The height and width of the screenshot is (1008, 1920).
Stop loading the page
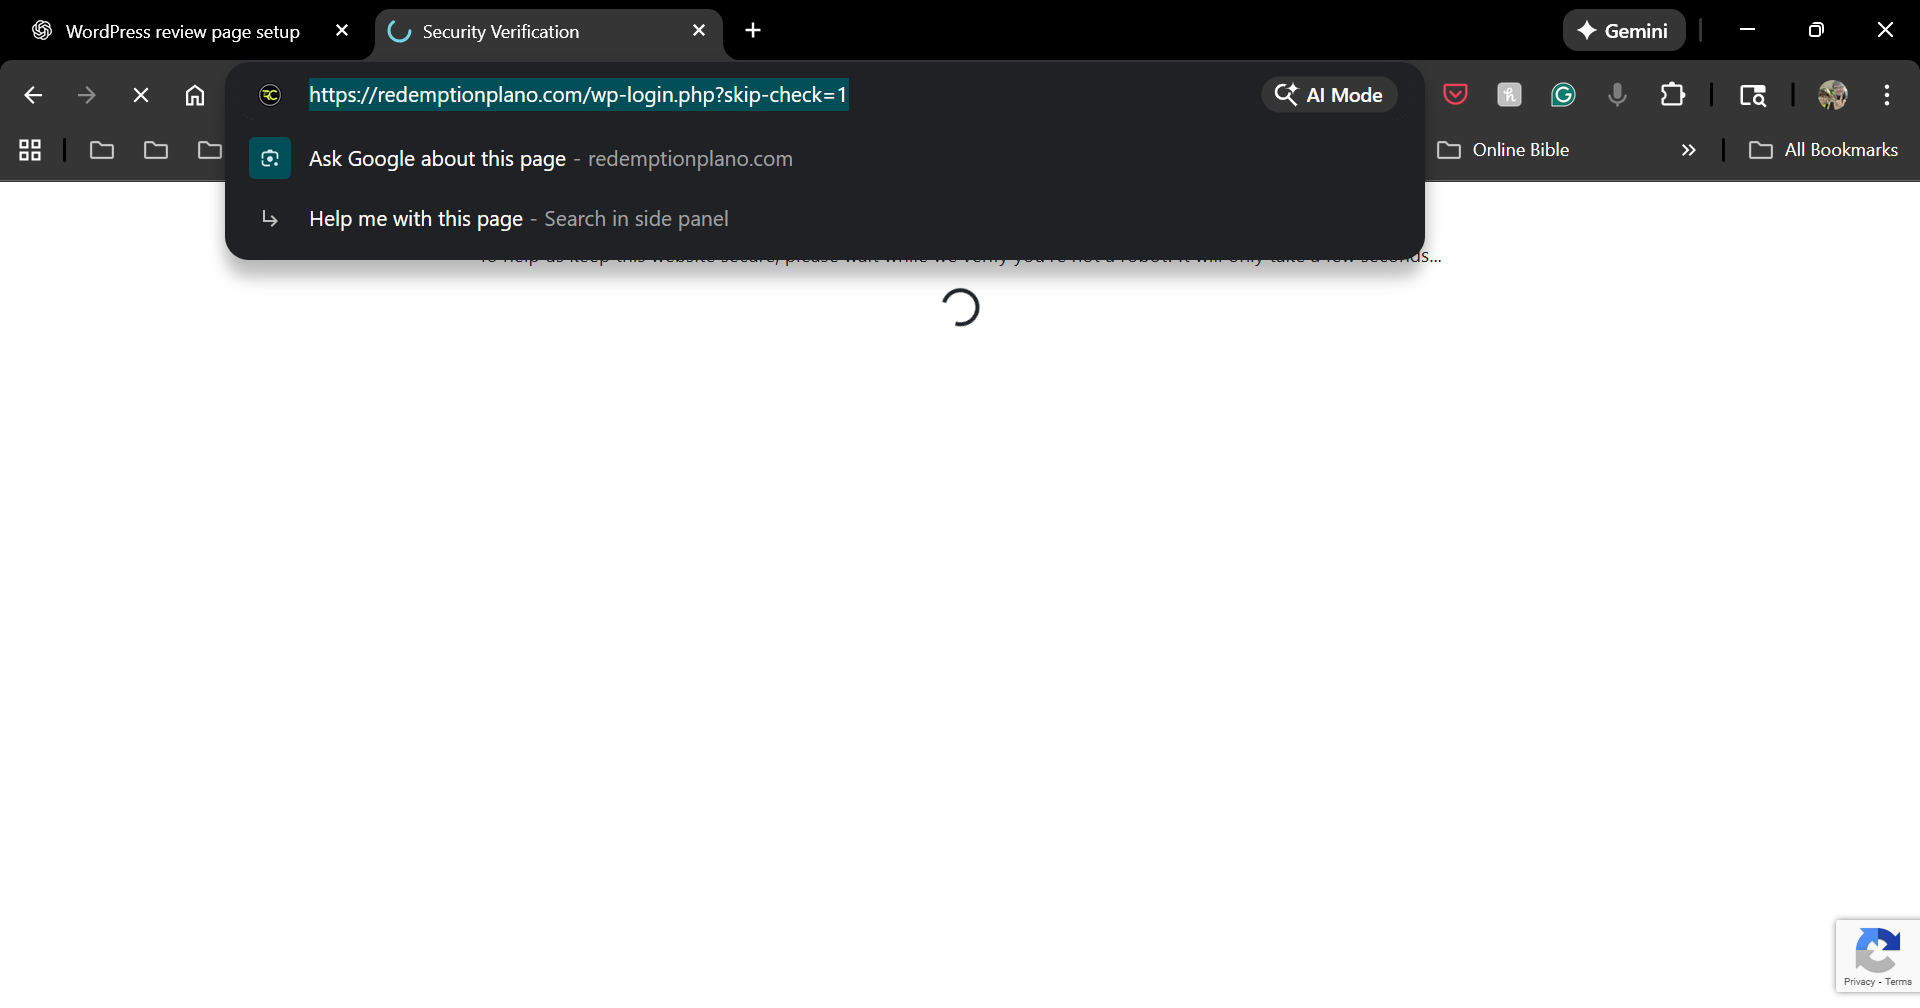tap(141, 95)
